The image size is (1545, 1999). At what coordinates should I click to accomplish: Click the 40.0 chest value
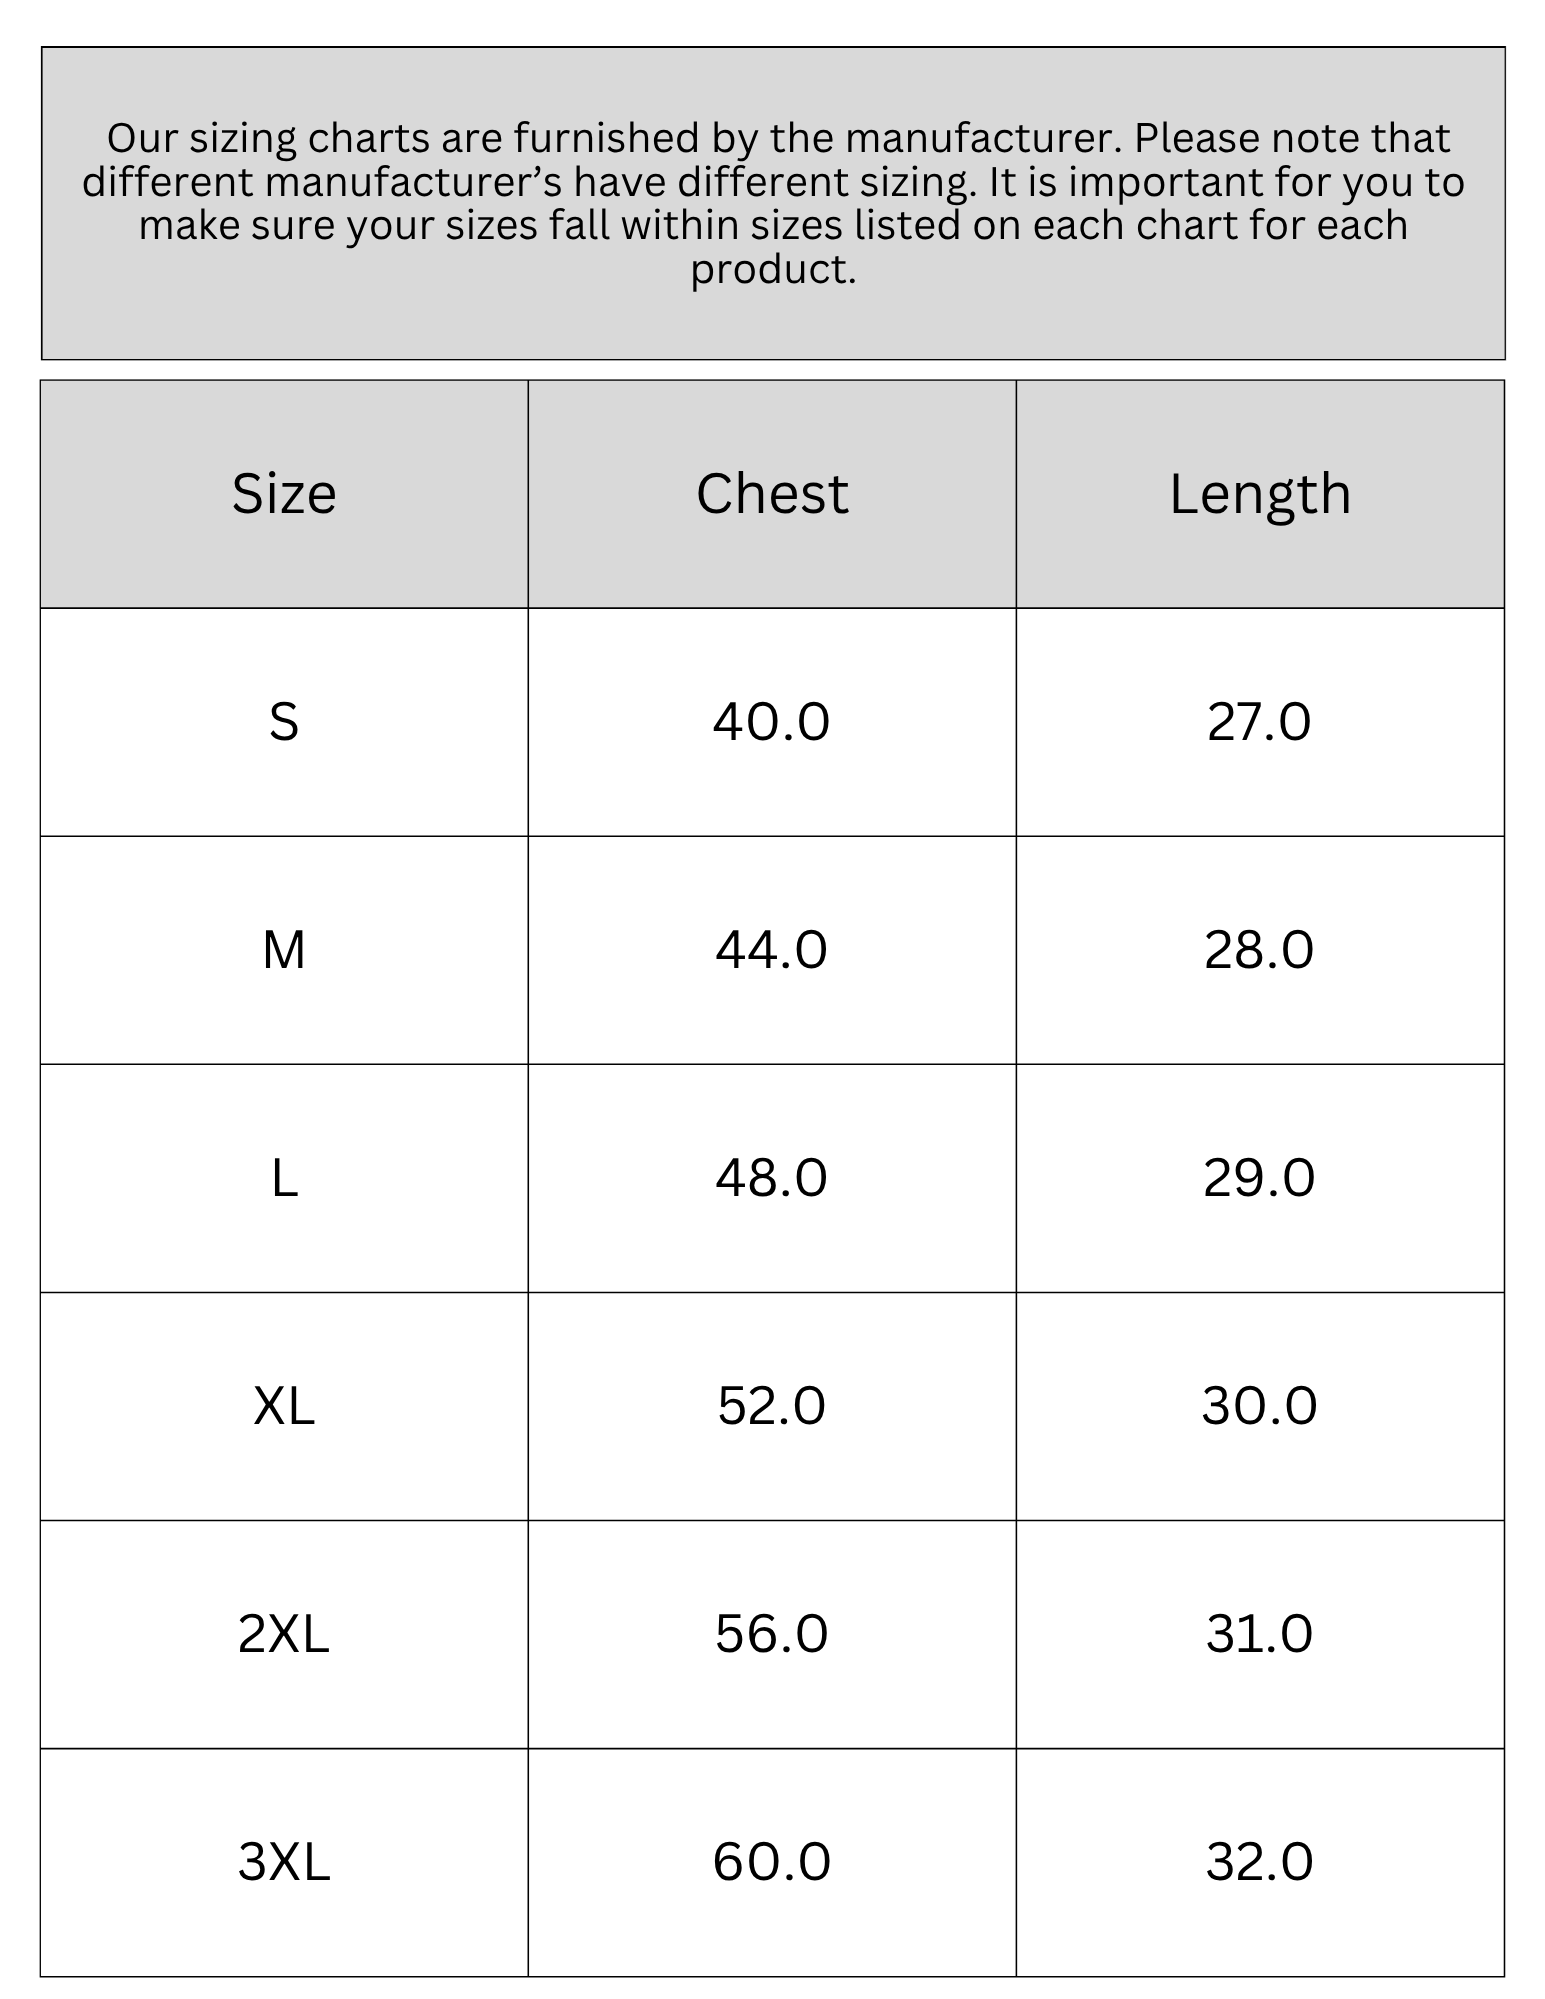point(772,722)
